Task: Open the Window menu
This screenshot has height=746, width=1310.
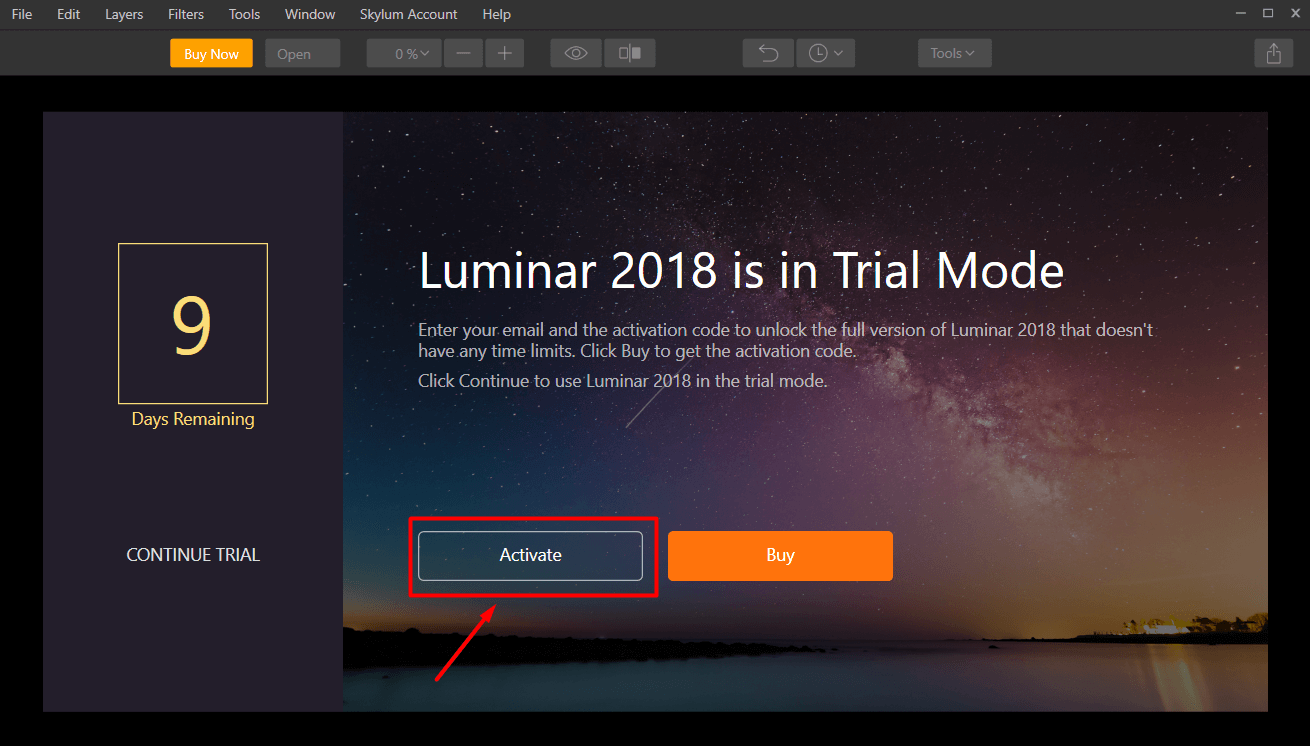Action: point(310,14)
